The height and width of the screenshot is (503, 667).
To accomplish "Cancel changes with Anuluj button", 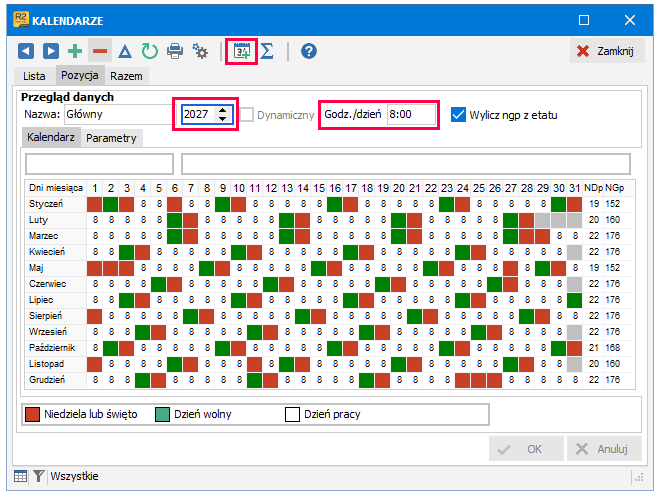I will point(604,449).
